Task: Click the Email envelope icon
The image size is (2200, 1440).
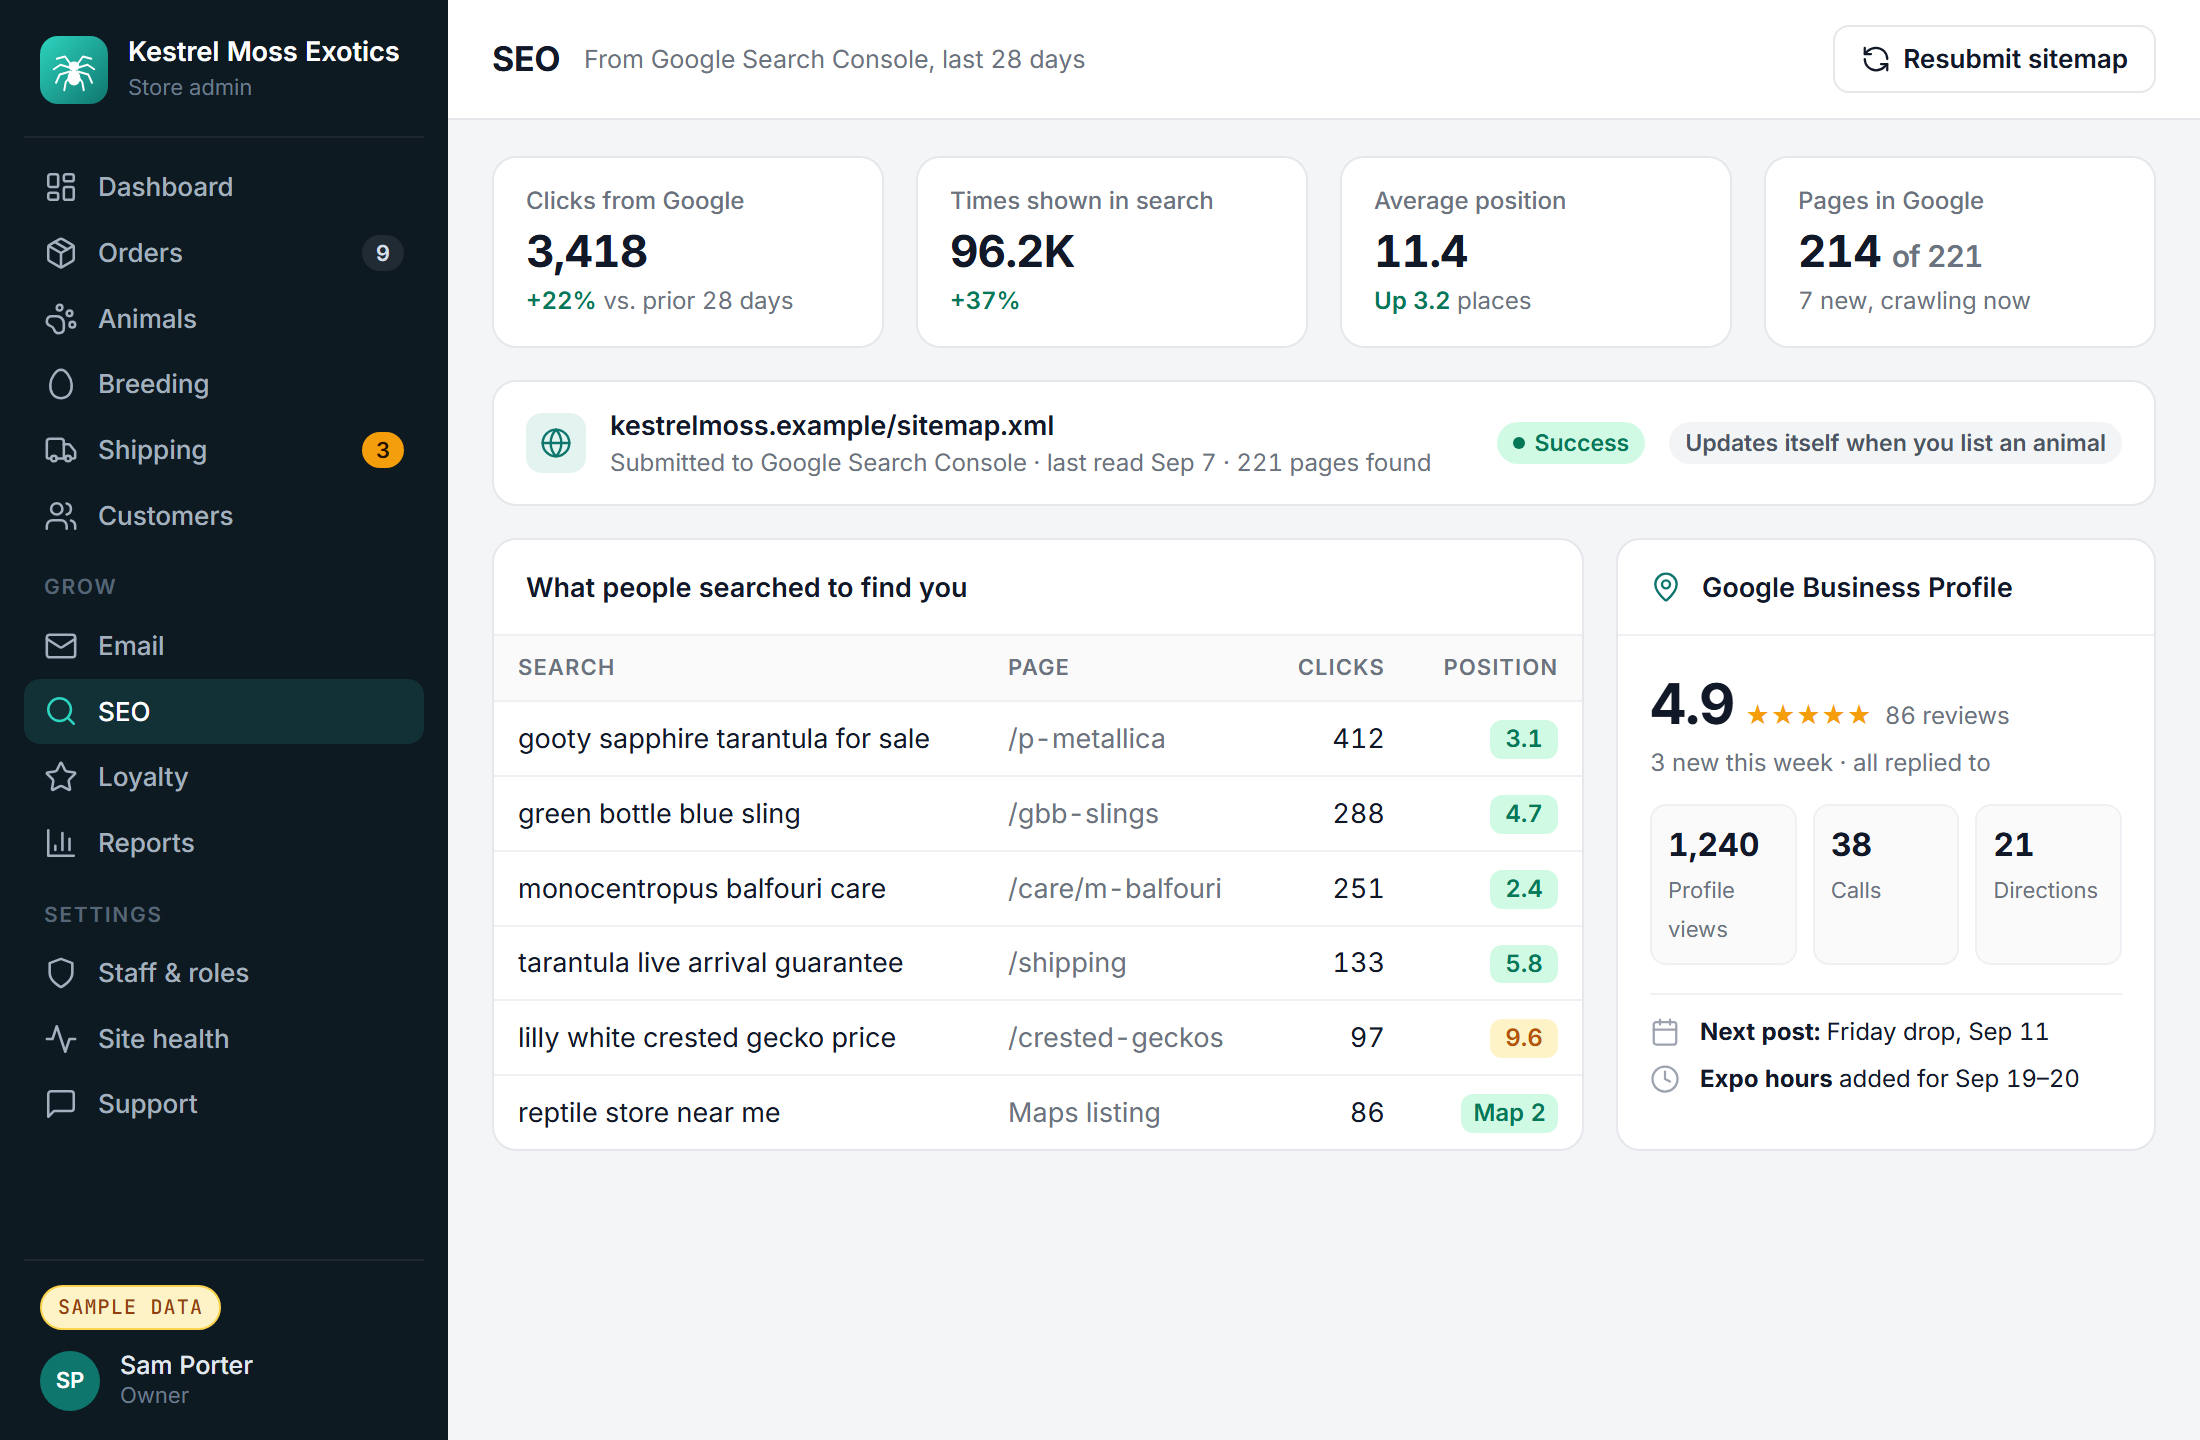Action: tap(61, 646)
